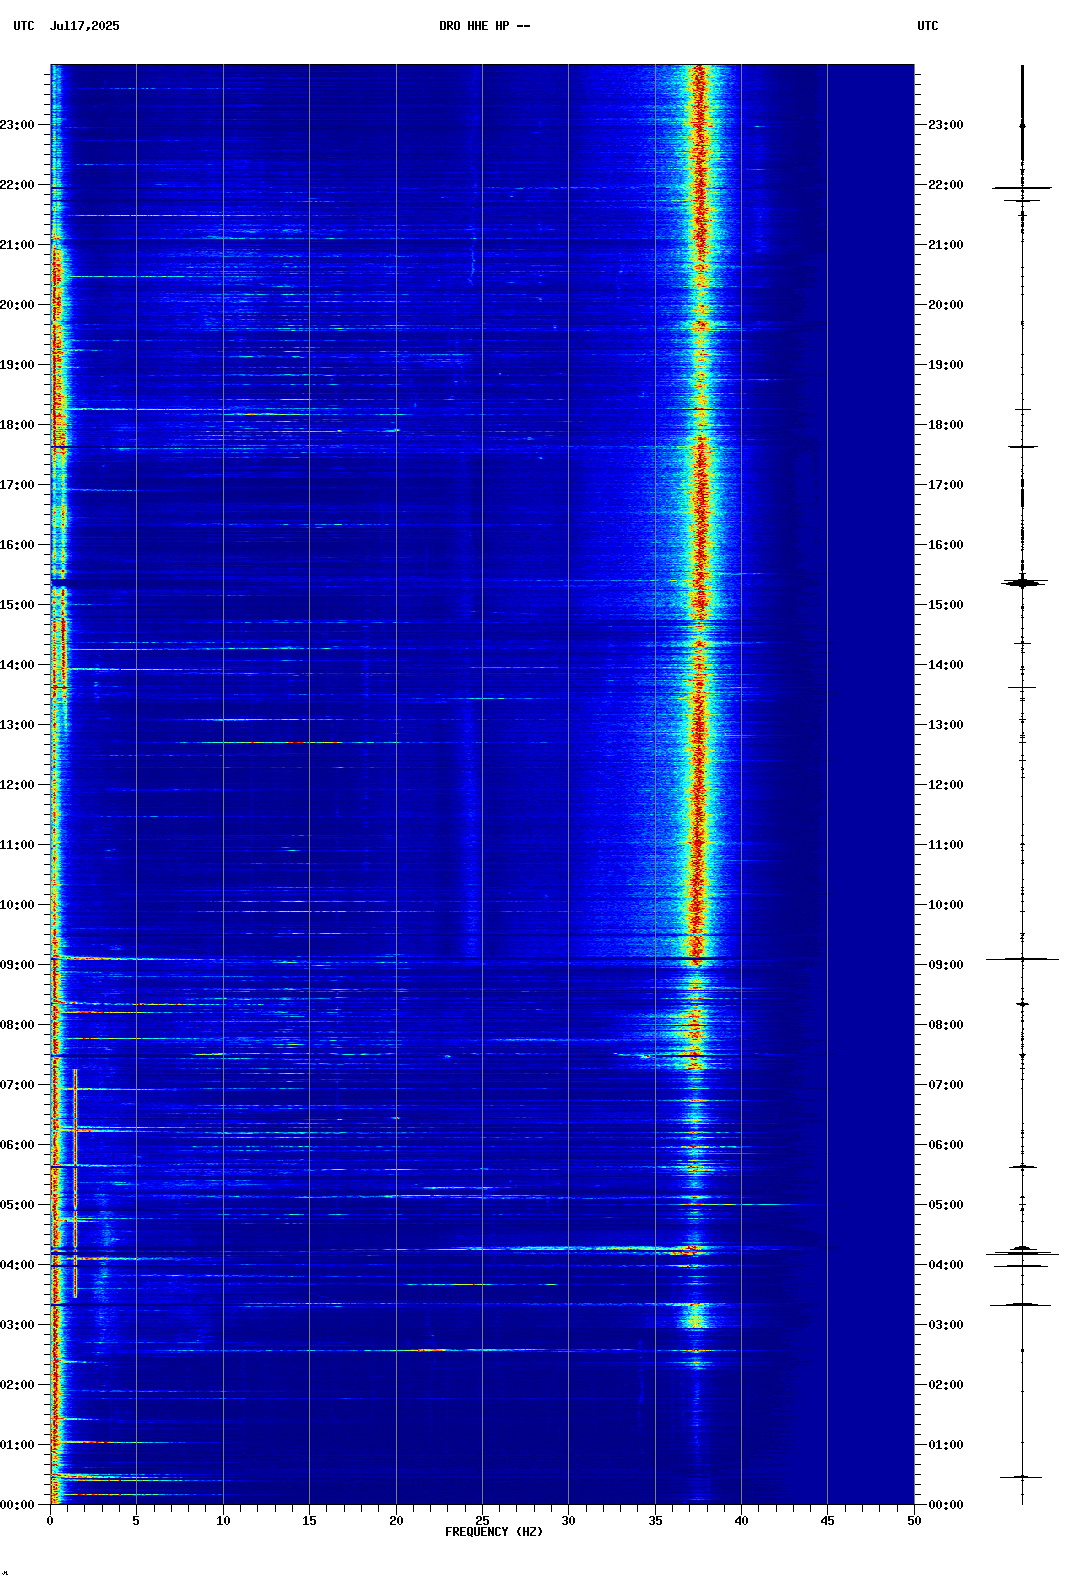Click "12:00" on the right time axis
The height and width of the screenshot is (1584, 1066).
946,785
